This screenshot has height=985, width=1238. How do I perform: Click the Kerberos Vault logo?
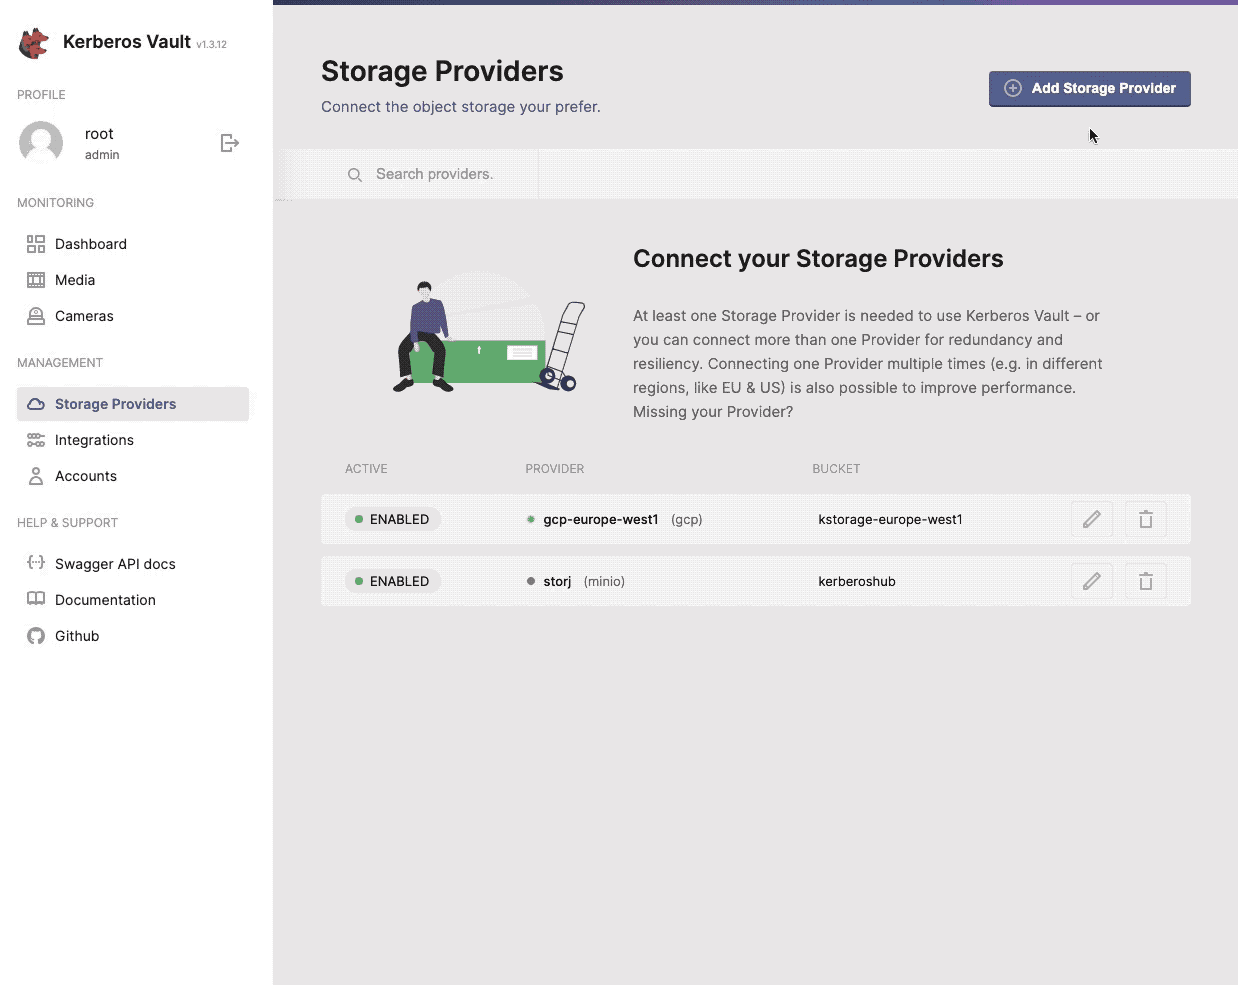coord(33,42)
